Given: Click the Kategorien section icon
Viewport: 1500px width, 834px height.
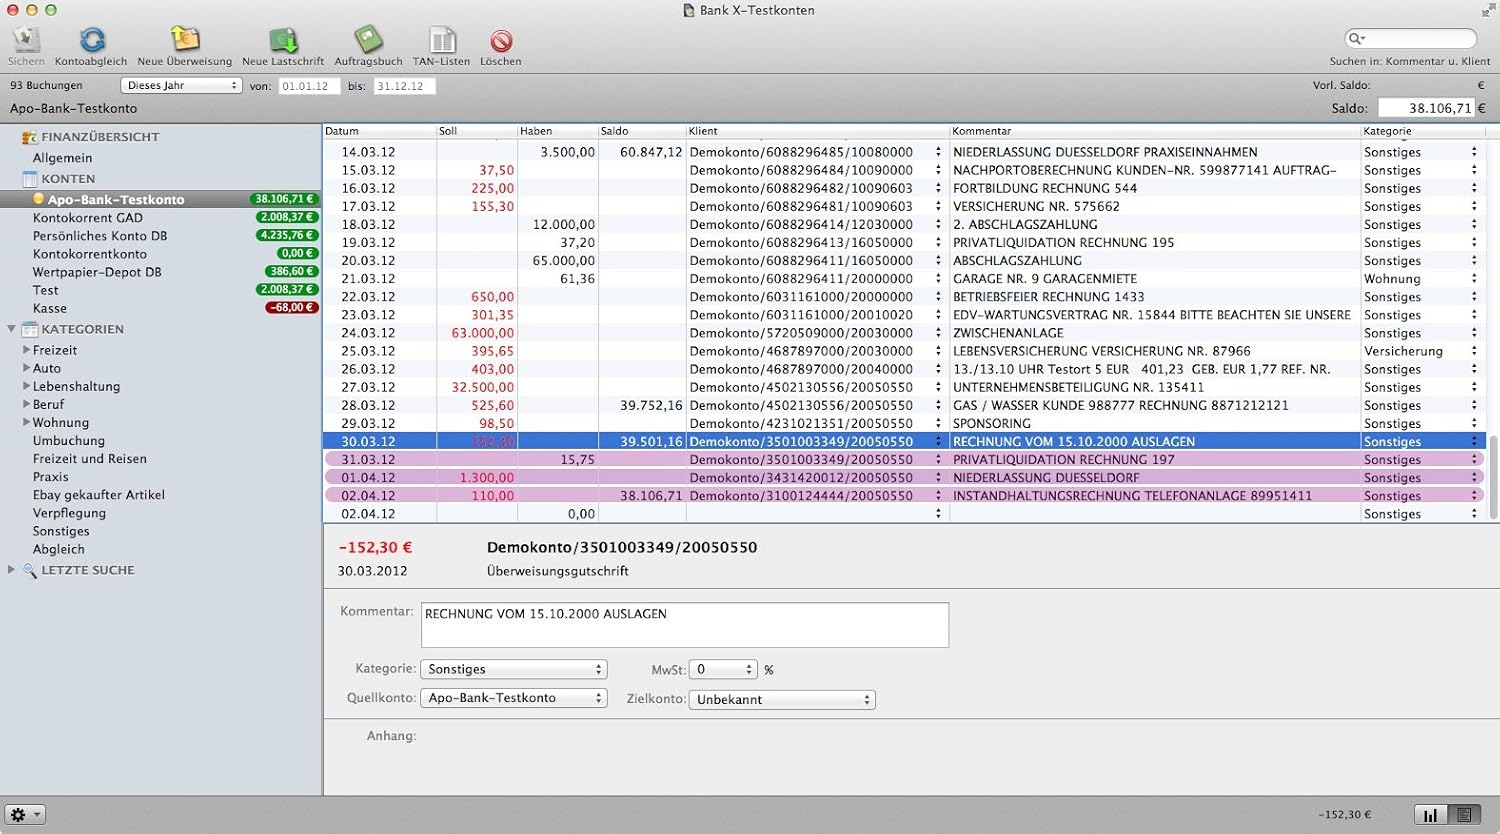Looking at the screenshot, I should pos(30,329).
